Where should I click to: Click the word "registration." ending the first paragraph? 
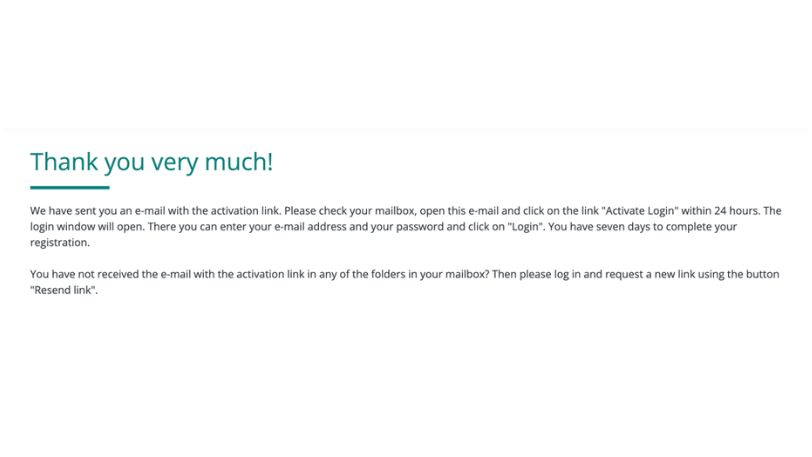(60, 243)
